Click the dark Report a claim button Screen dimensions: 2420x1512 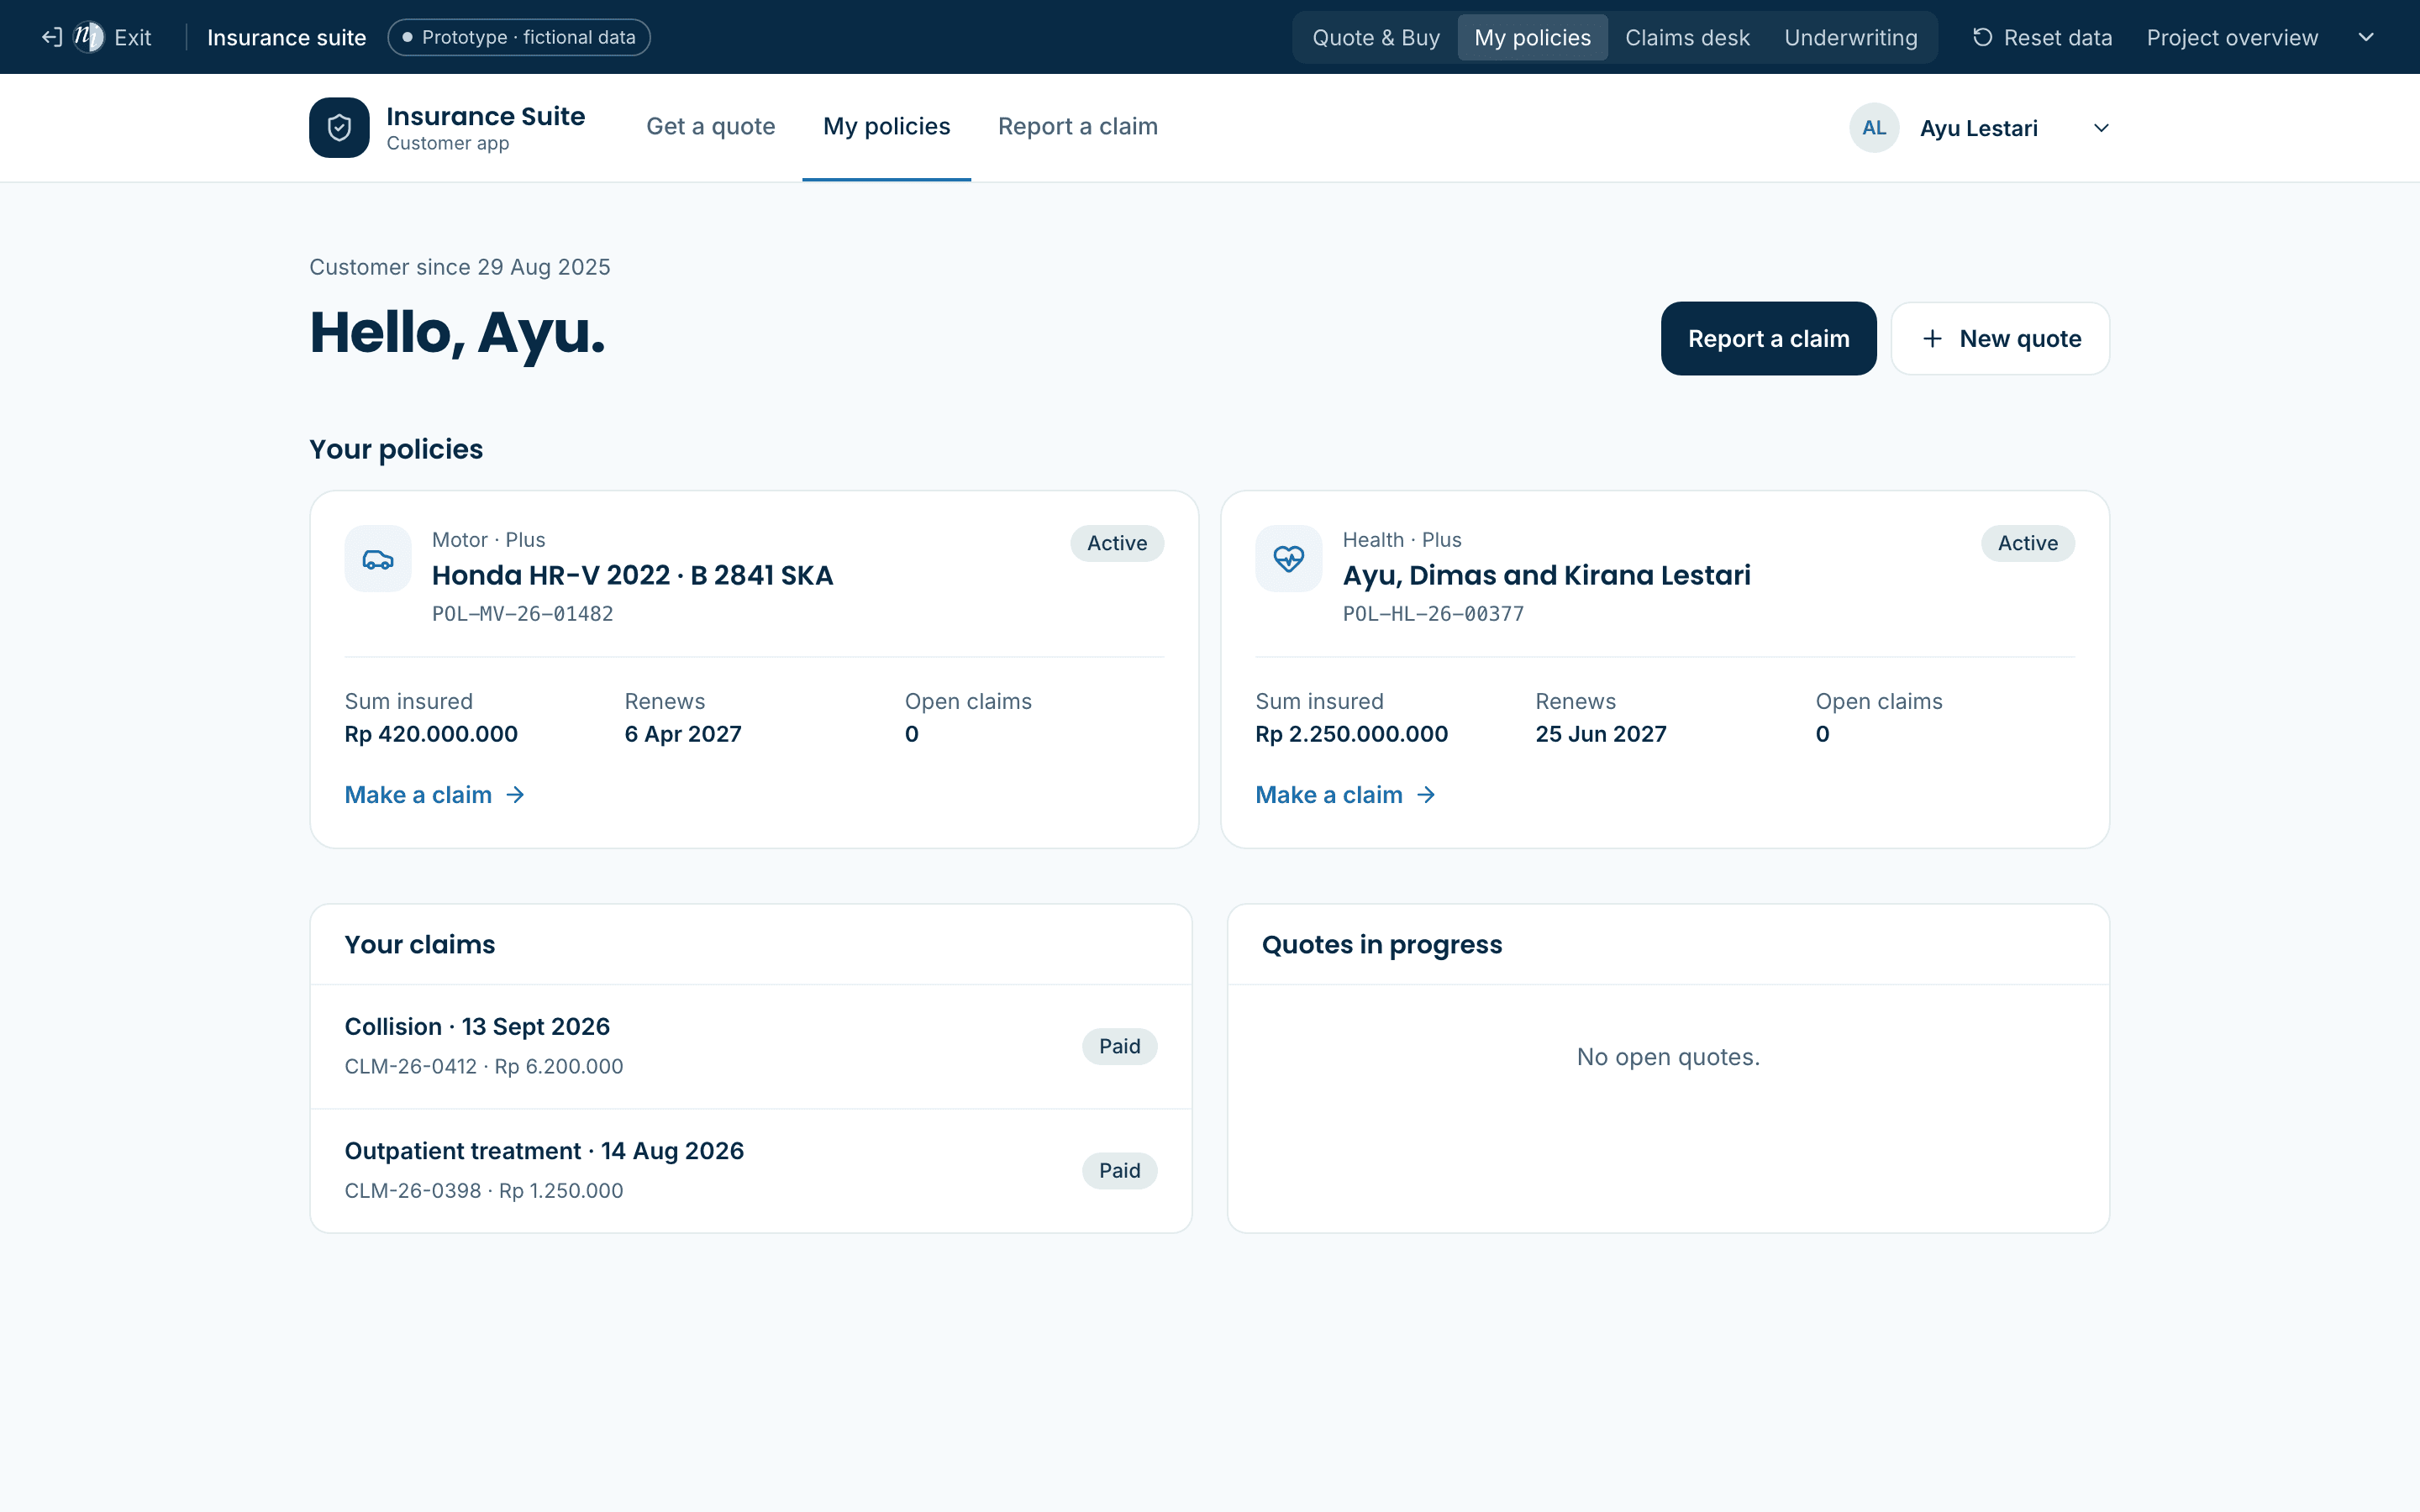point(1768,339)
